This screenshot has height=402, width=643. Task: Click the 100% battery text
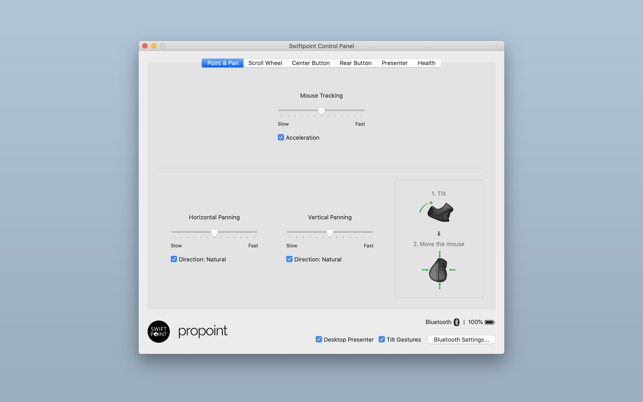point(475,322)
